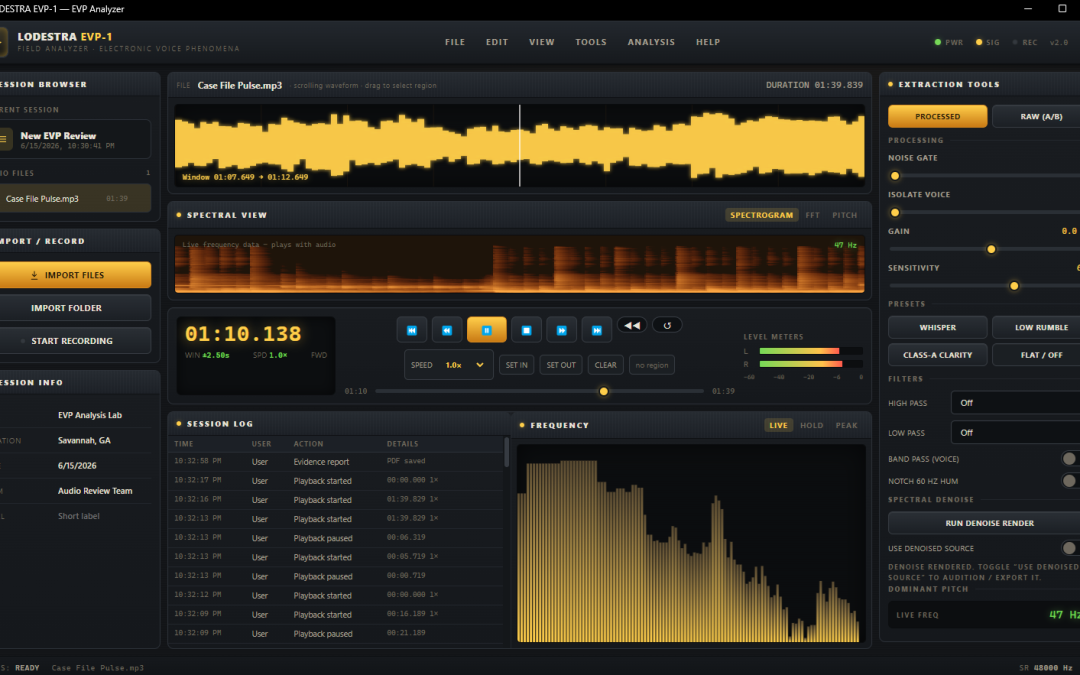The height and width of the screenshot is (675, 1080).
Task: Open the FILE menu
Action: pyautogui.click(x=455, y=42)
